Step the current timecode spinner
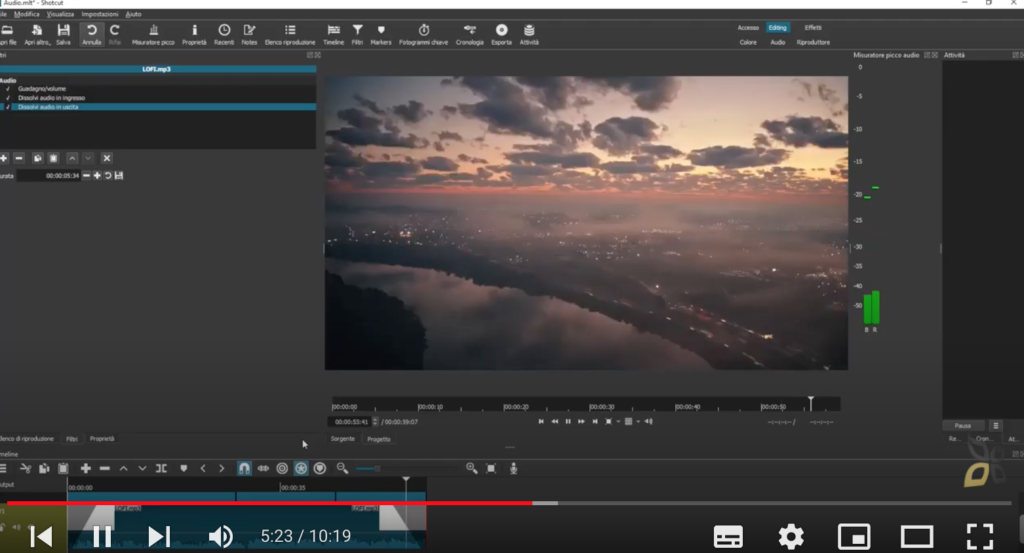 (x=375, y=422)
